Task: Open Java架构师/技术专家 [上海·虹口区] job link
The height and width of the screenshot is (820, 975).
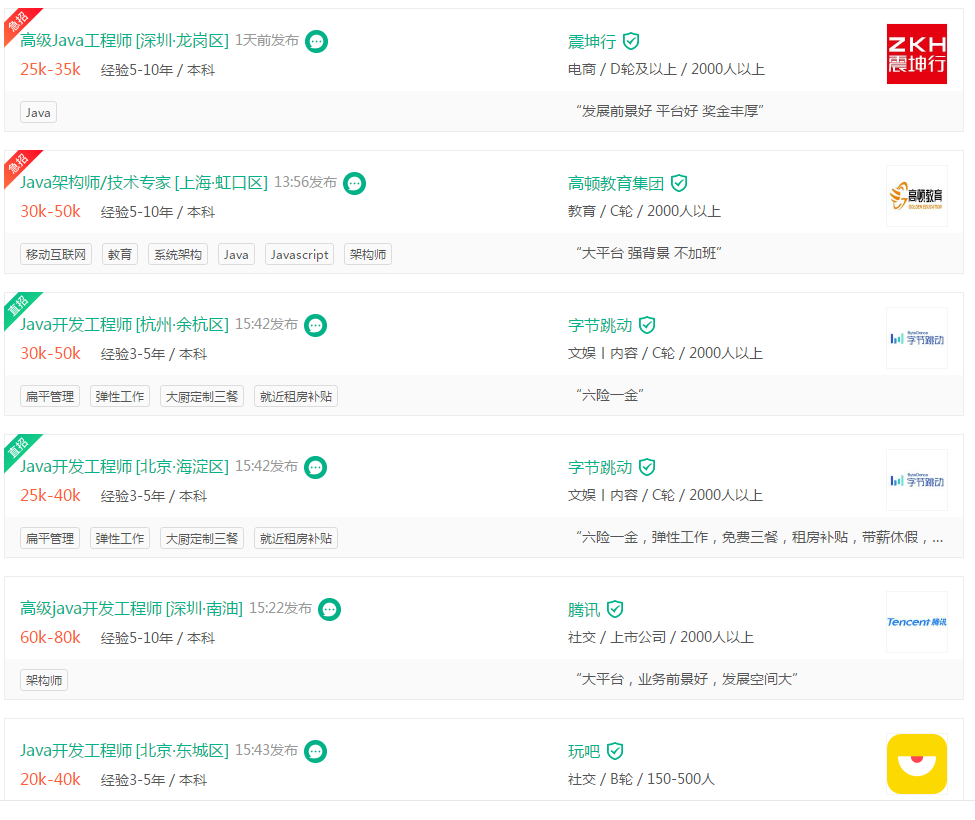Action: 144,183
